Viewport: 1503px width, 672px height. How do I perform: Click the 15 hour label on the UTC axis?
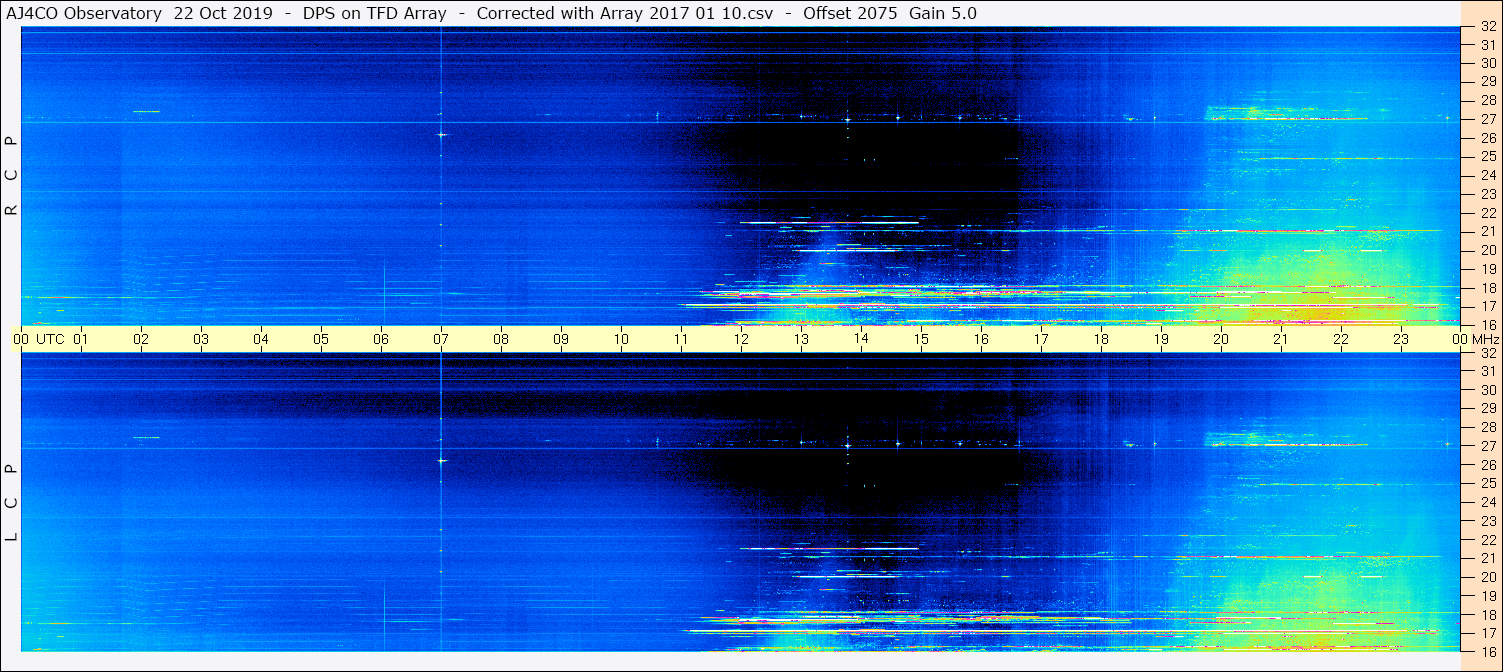921,339
